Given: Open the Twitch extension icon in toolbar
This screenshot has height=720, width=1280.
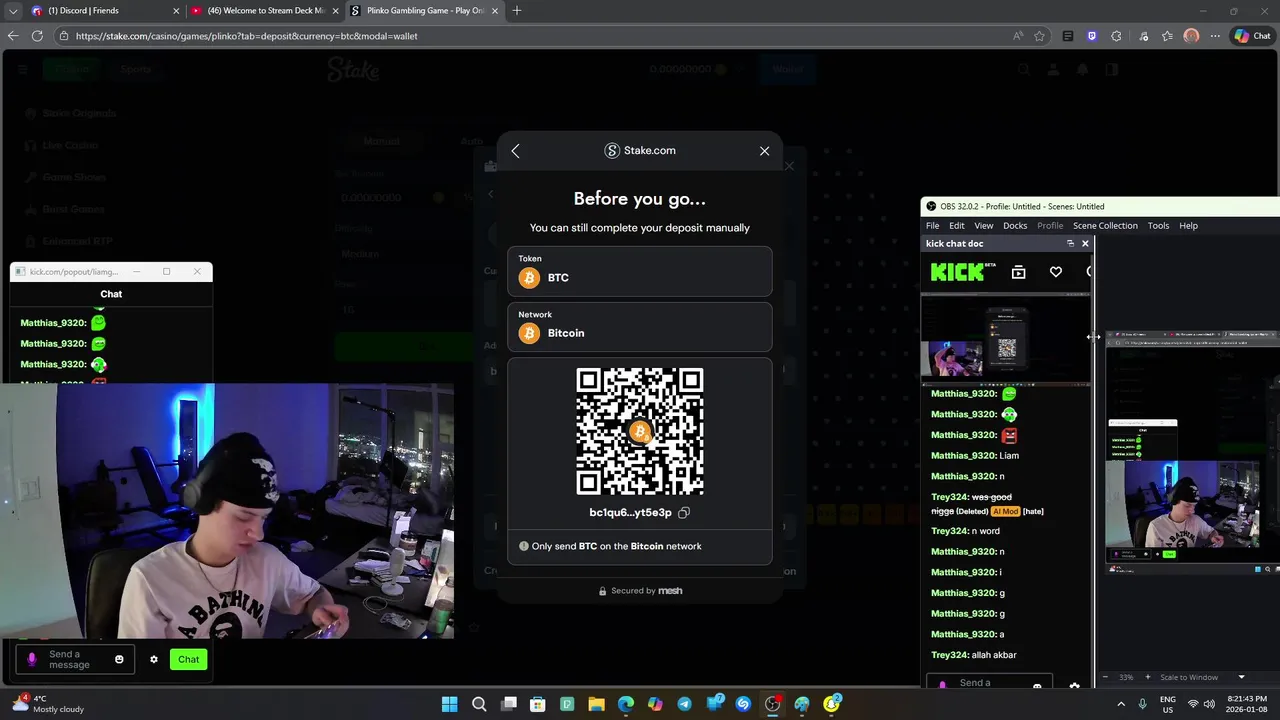Looking at the screenshot, I should 1092,36.
